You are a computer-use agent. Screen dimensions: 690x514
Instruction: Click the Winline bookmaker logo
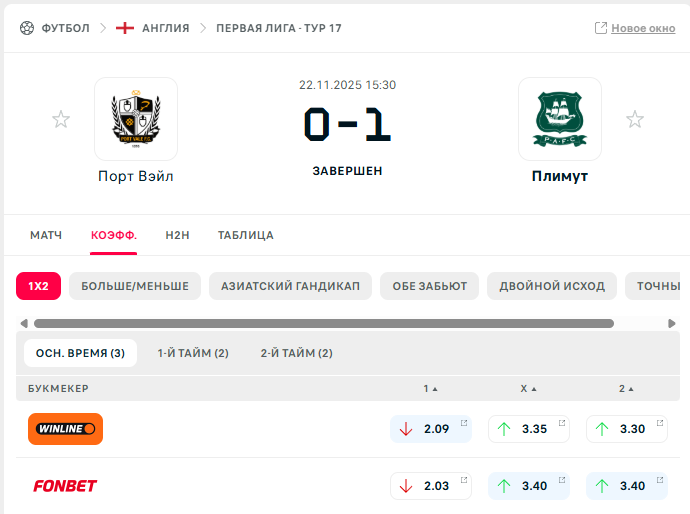pos(65,429)
